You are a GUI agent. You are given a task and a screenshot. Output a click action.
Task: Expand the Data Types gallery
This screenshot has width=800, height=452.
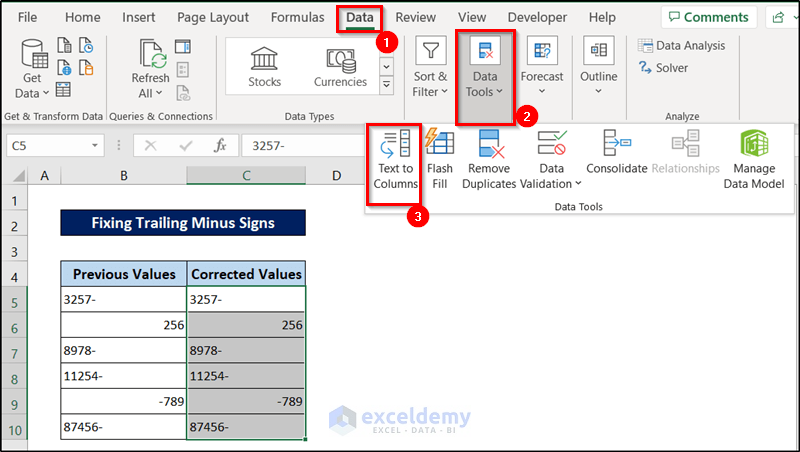(x=387, y=85)
